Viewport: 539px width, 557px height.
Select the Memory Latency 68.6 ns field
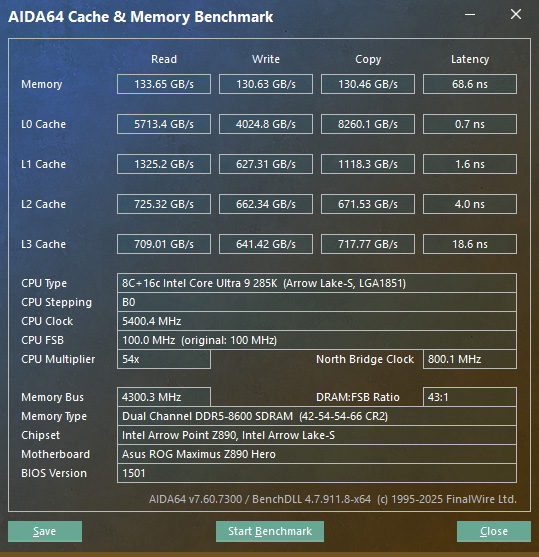tap(470, 84)
